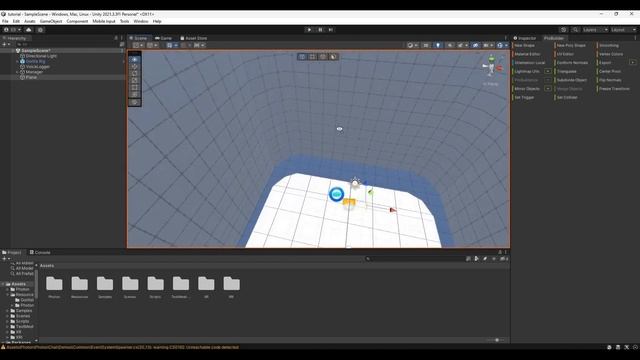Toggle the Scene gizmos button

(500, 45)
